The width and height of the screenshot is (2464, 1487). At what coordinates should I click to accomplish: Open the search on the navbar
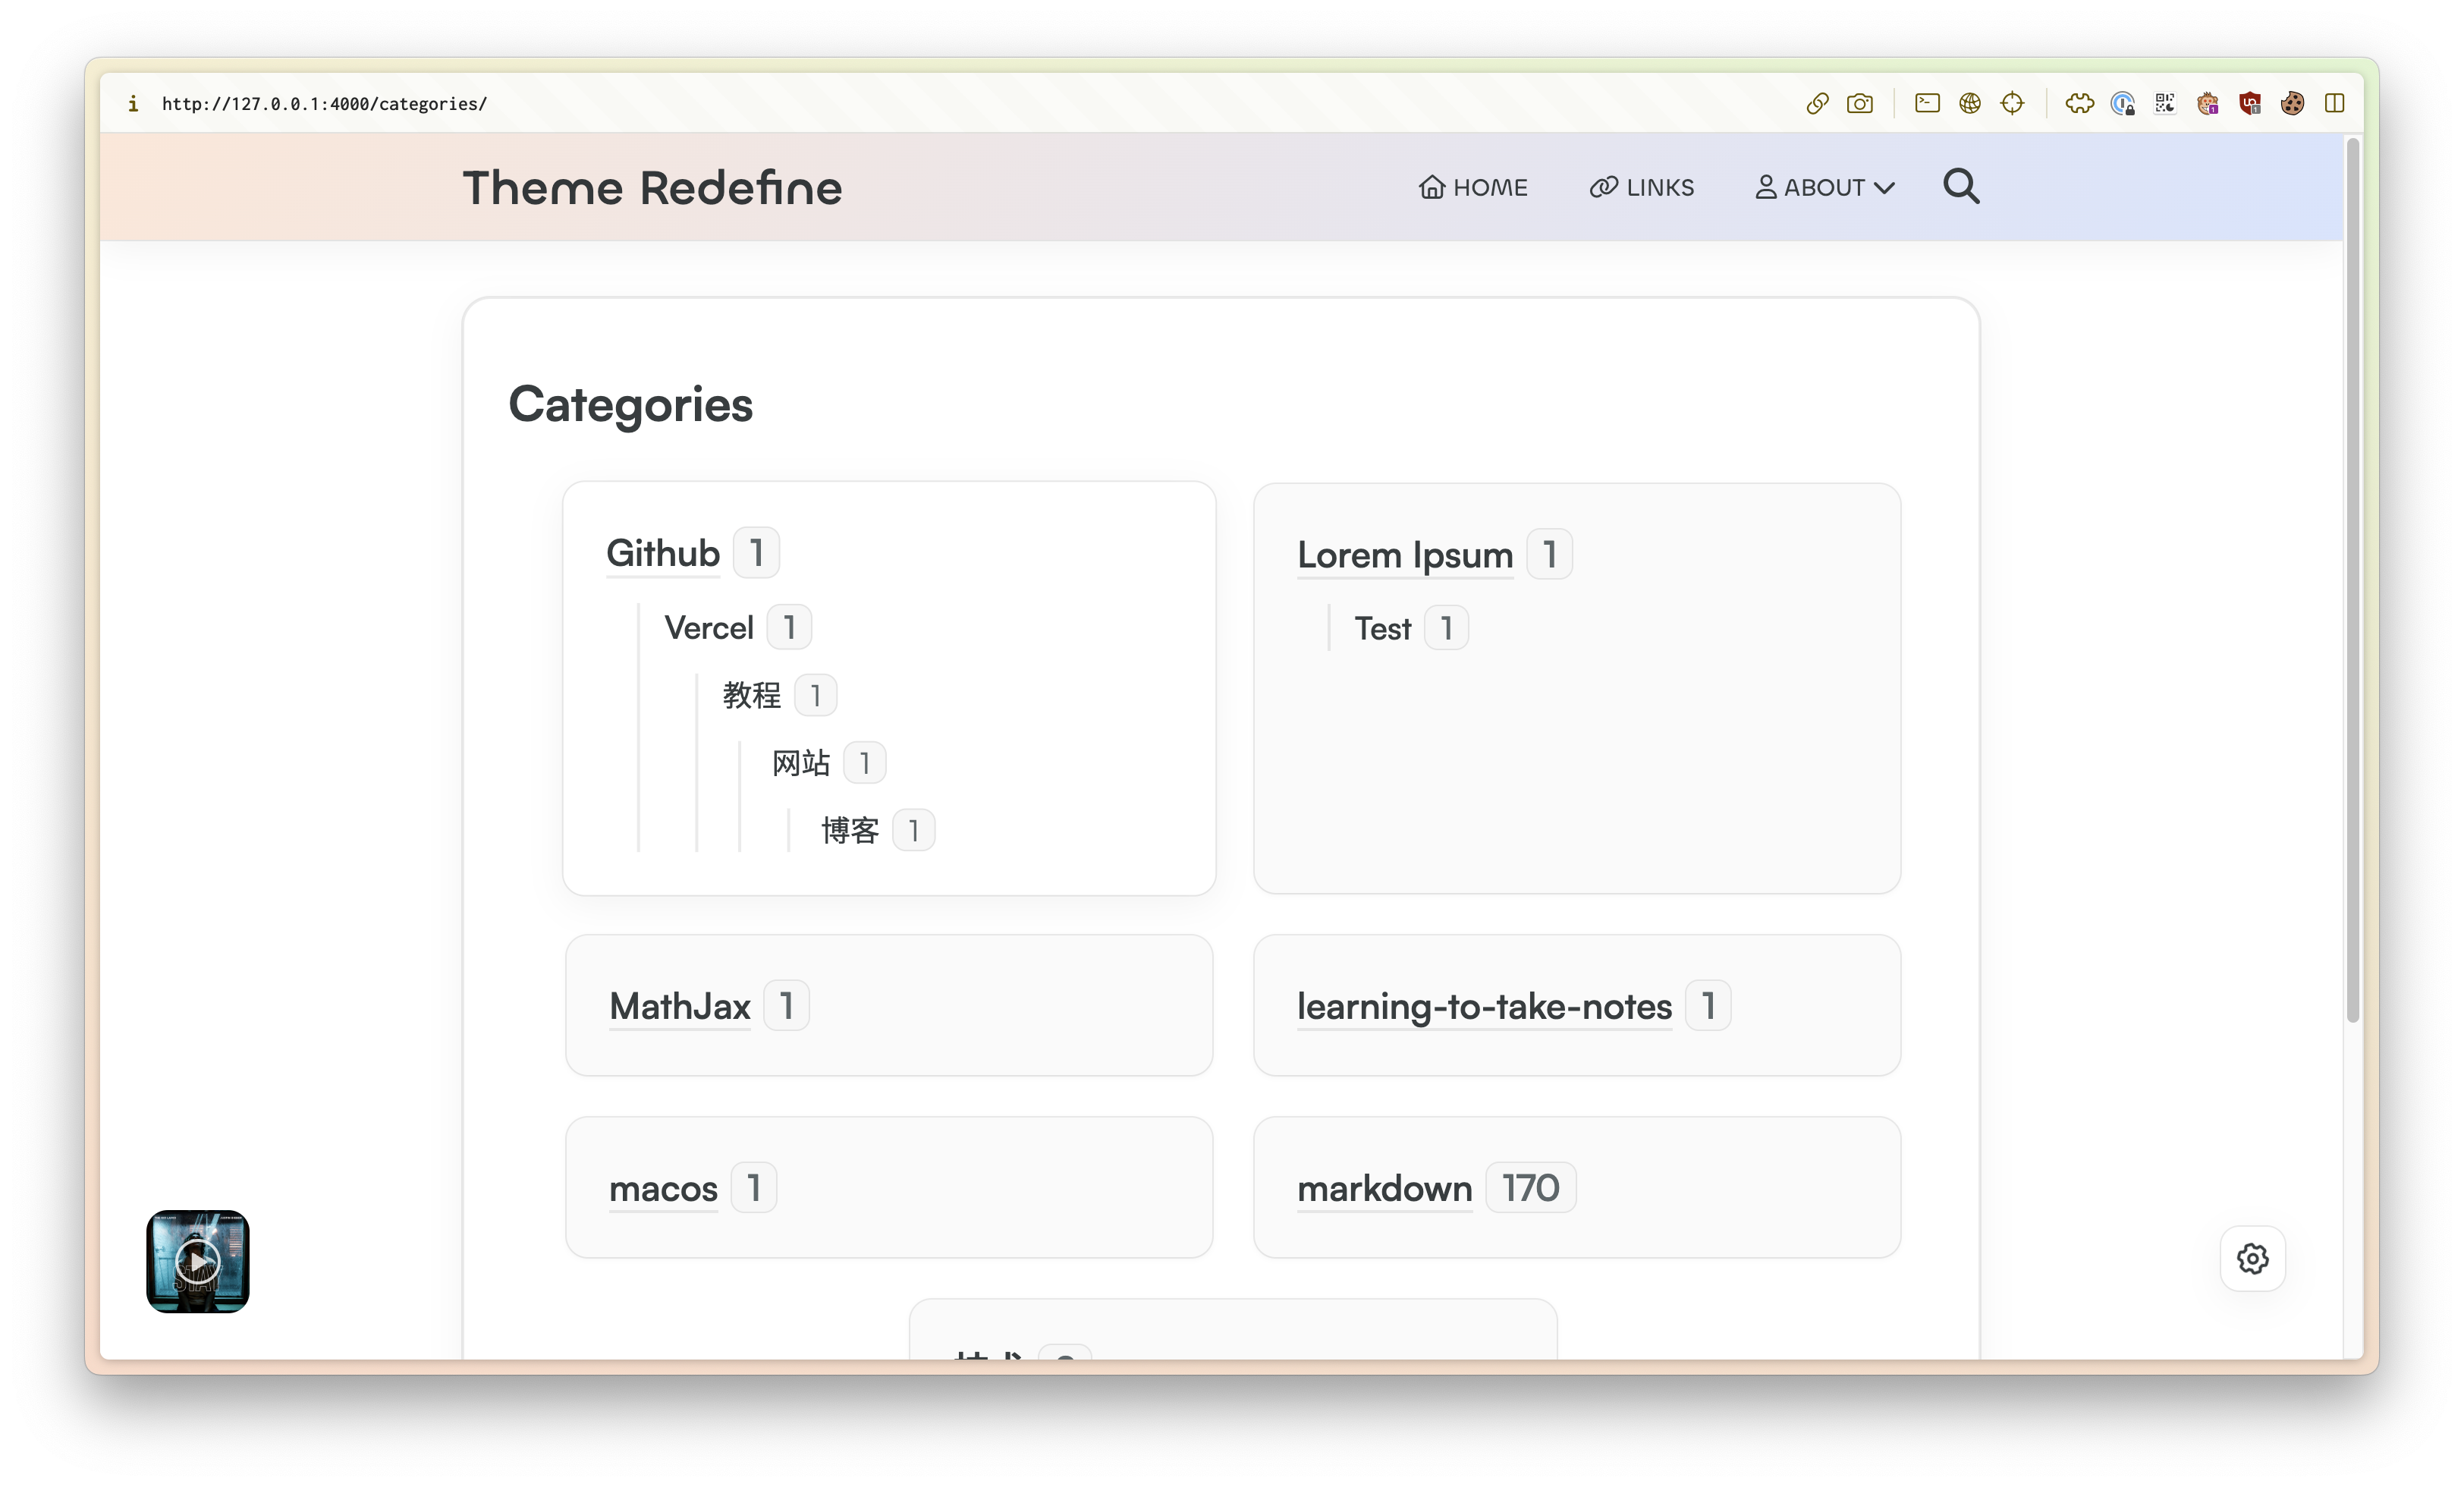point(1960,186)
